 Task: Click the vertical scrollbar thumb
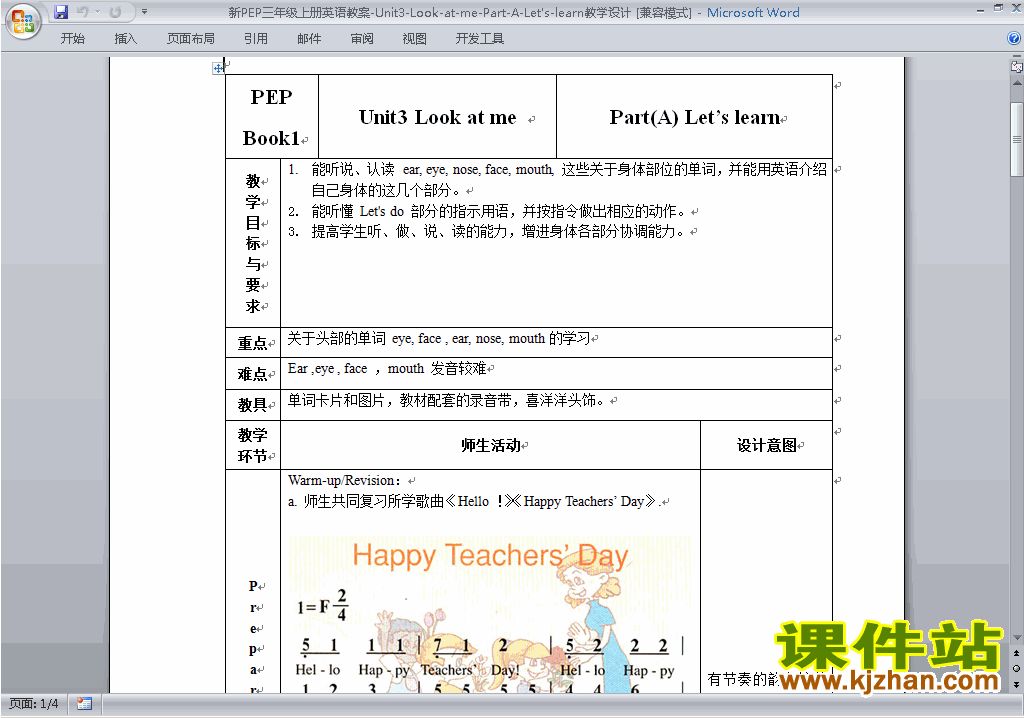pos(1016,139)
